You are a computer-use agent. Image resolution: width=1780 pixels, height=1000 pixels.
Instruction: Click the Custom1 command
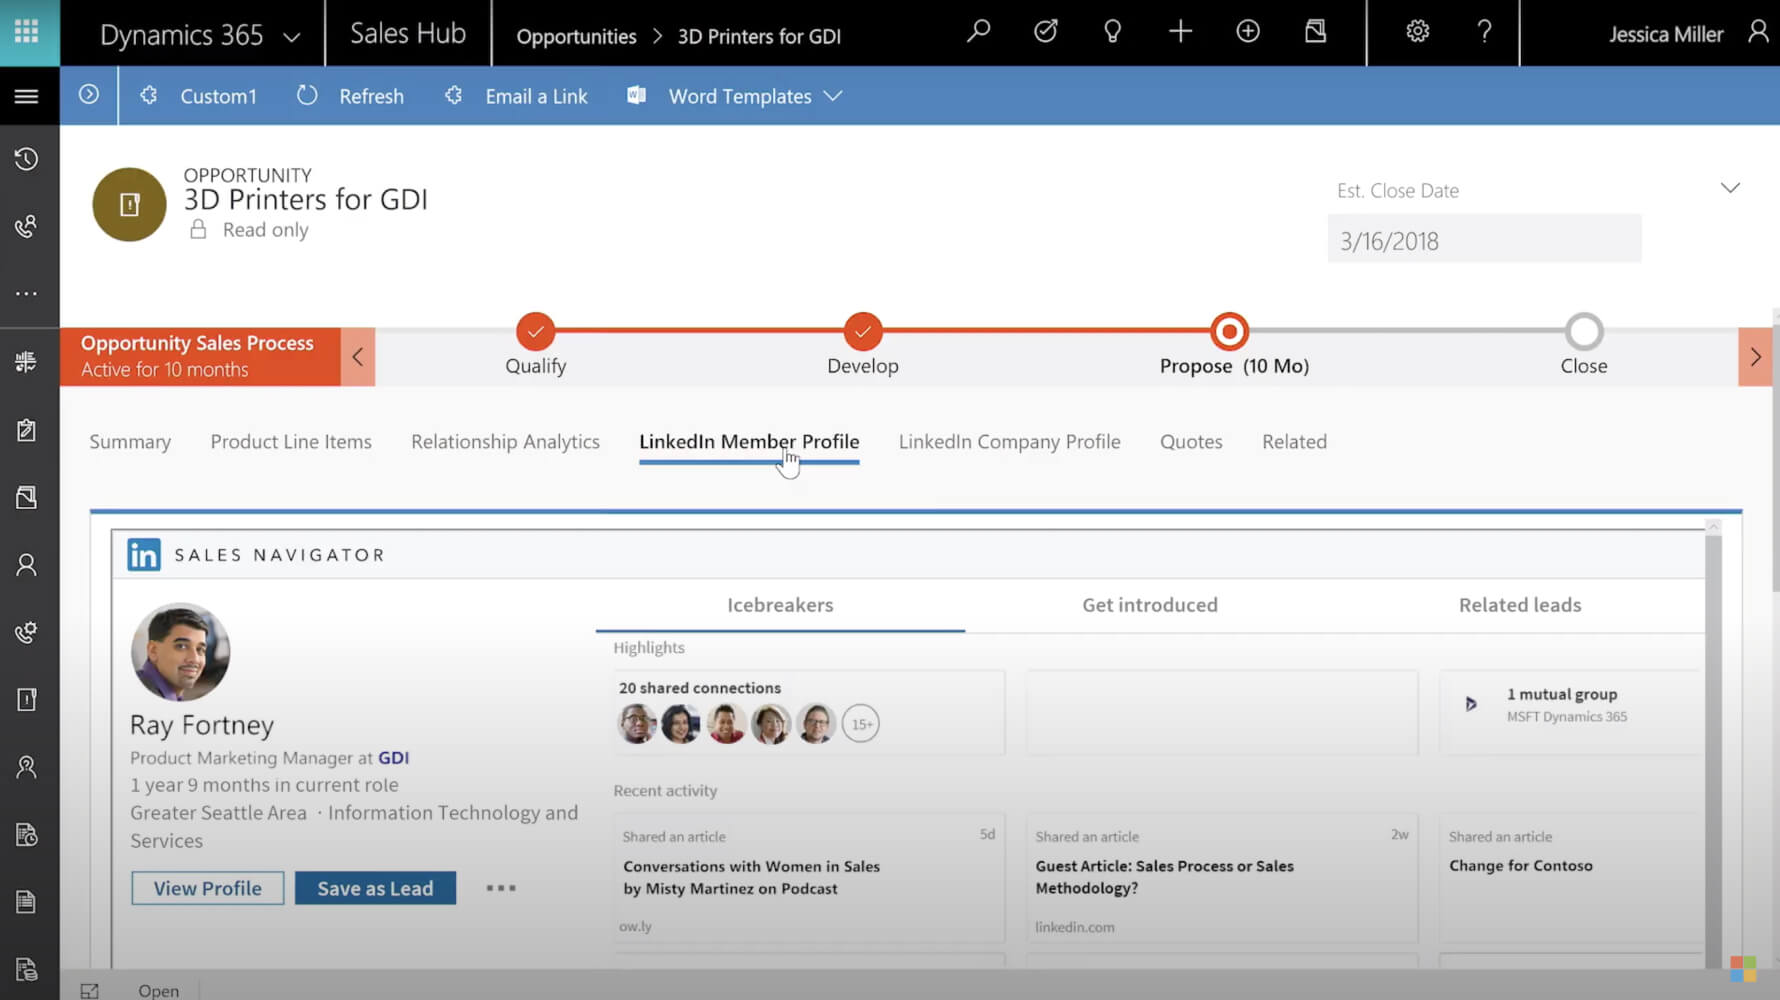(x=199, y=96)
